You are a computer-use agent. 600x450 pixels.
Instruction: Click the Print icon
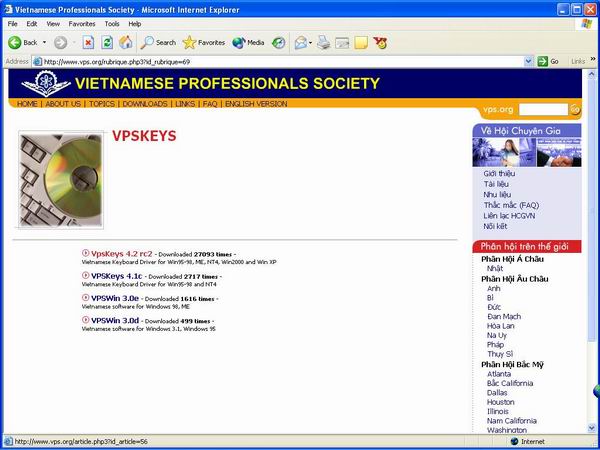[323, 42]
